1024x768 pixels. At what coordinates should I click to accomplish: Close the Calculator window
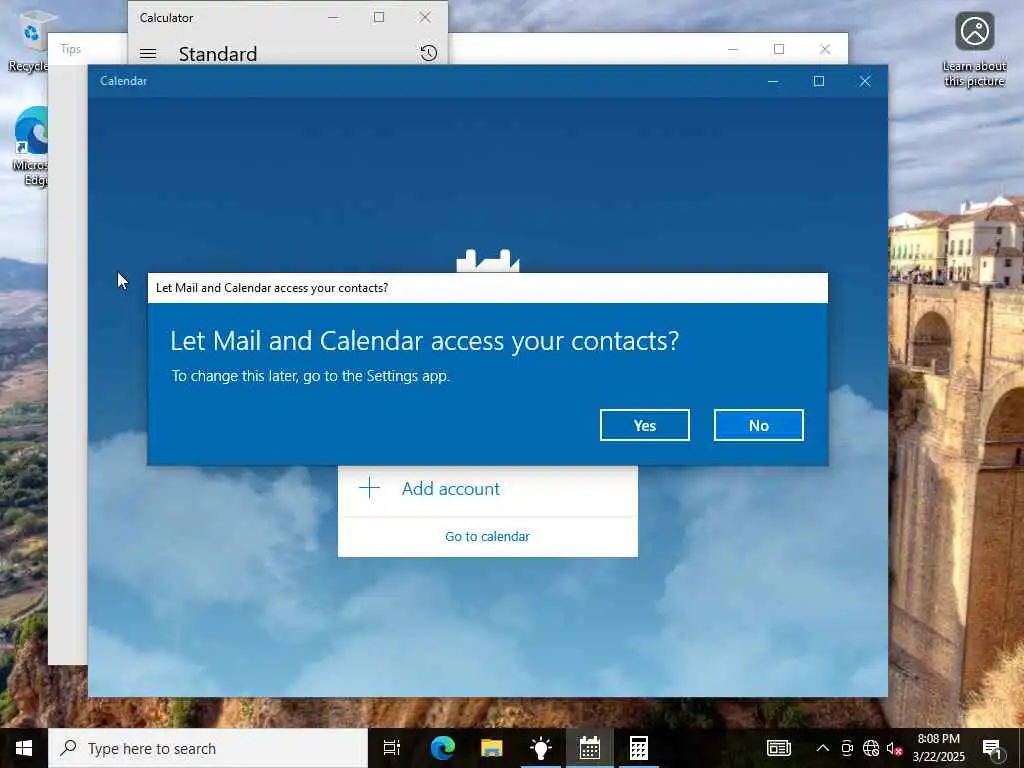pos(424,18)
